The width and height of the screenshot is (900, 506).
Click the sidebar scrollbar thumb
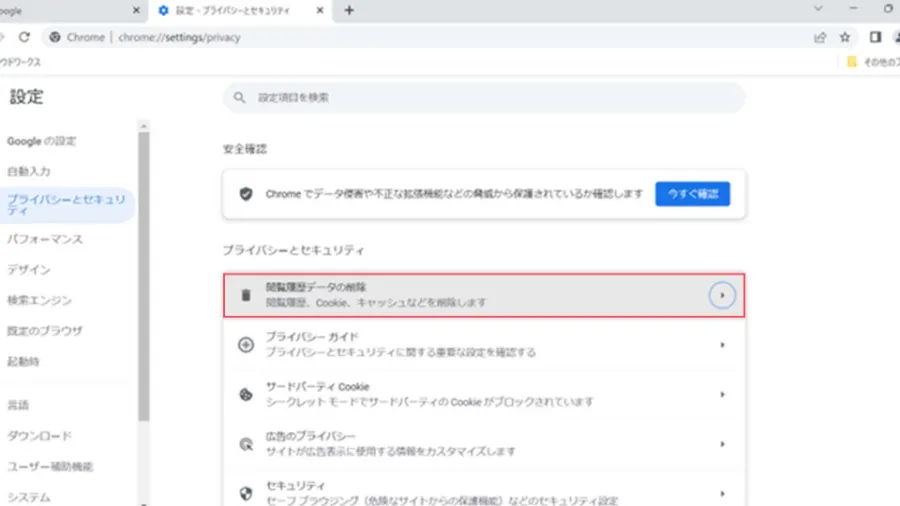pyautogui.click(x=143, y=277)
